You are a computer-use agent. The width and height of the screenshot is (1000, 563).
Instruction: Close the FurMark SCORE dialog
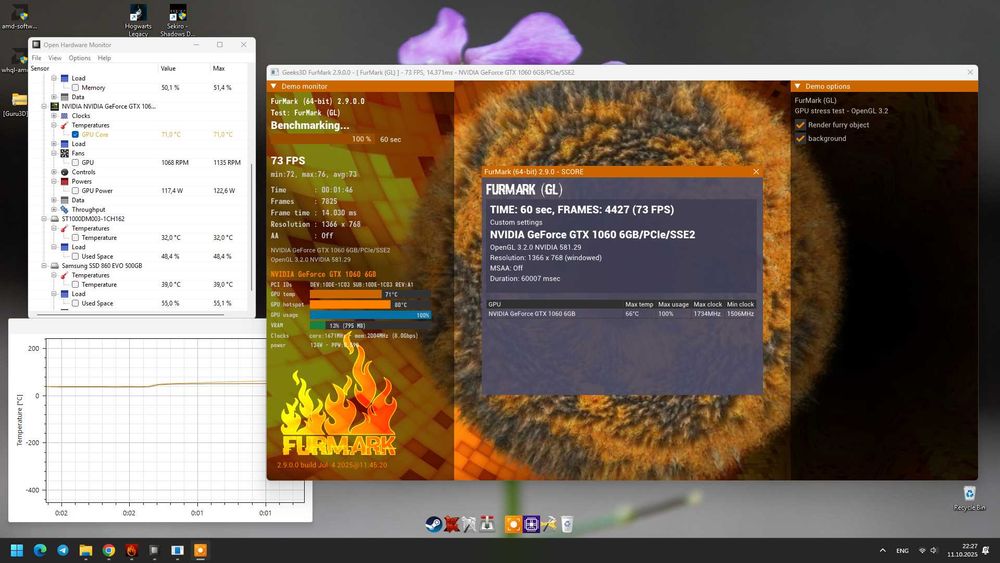pyautogui.click(x=756, y=172)
